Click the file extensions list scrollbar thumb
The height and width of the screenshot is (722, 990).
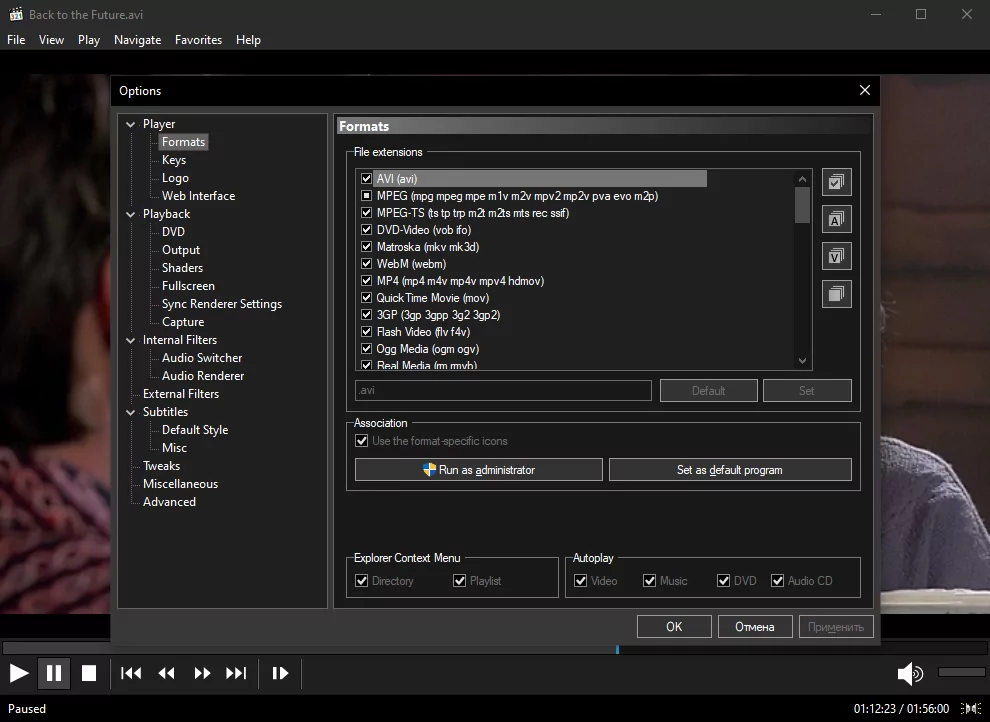pyautogui.click(x=802, y=205)
